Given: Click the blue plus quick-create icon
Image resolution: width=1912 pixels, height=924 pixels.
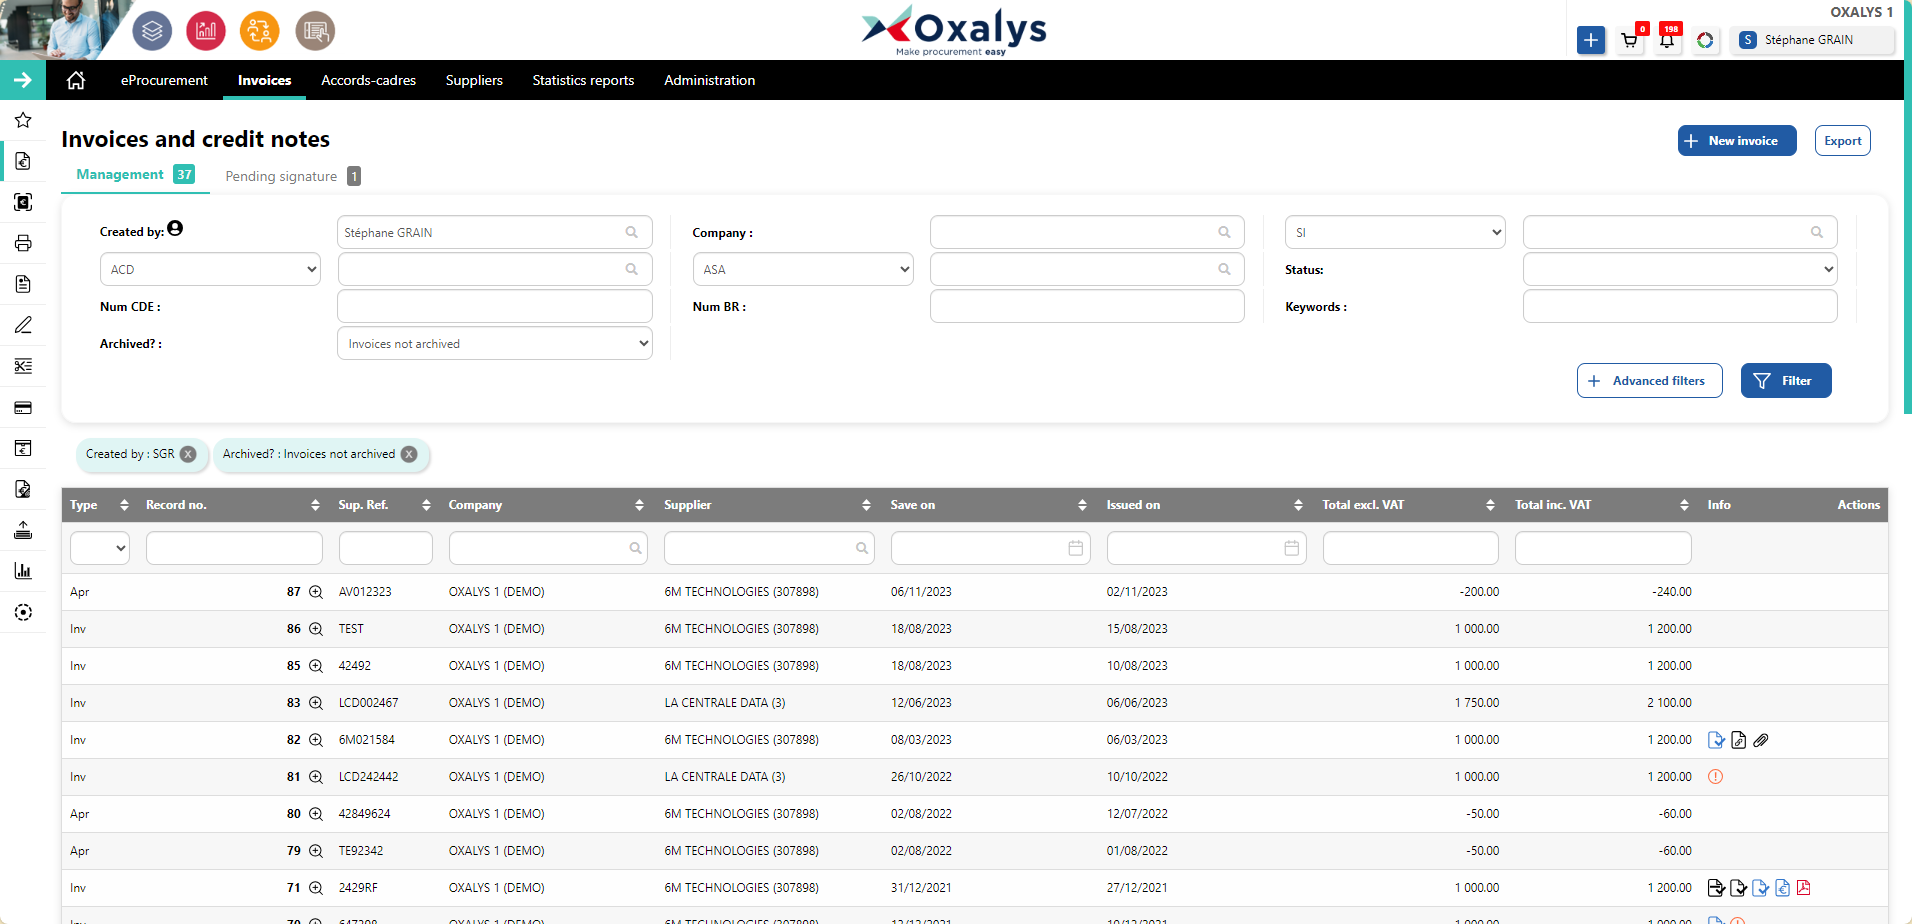Looking at the screenshot, I should coord(1591,40).
